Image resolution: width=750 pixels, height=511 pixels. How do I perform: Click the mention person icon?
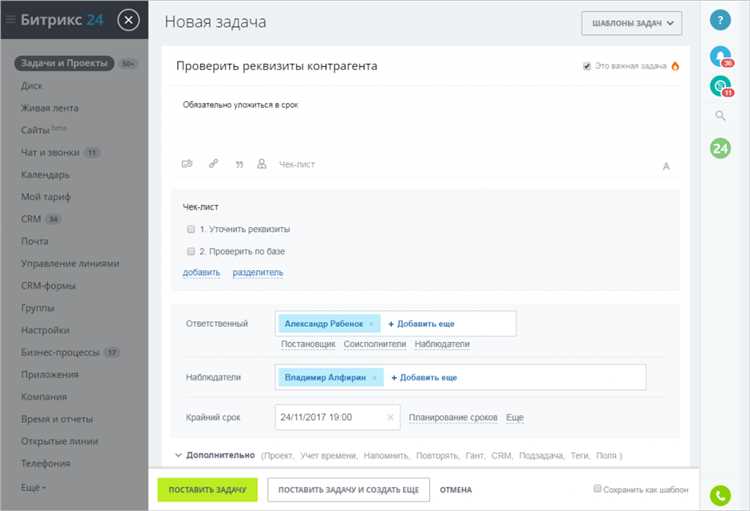[x=262, y=164]
